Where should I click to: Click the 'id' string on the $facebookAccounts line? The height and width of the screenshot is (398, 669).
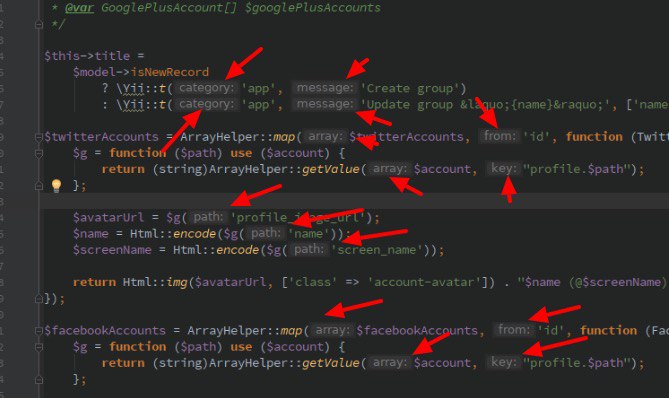[x=551, y=331]
